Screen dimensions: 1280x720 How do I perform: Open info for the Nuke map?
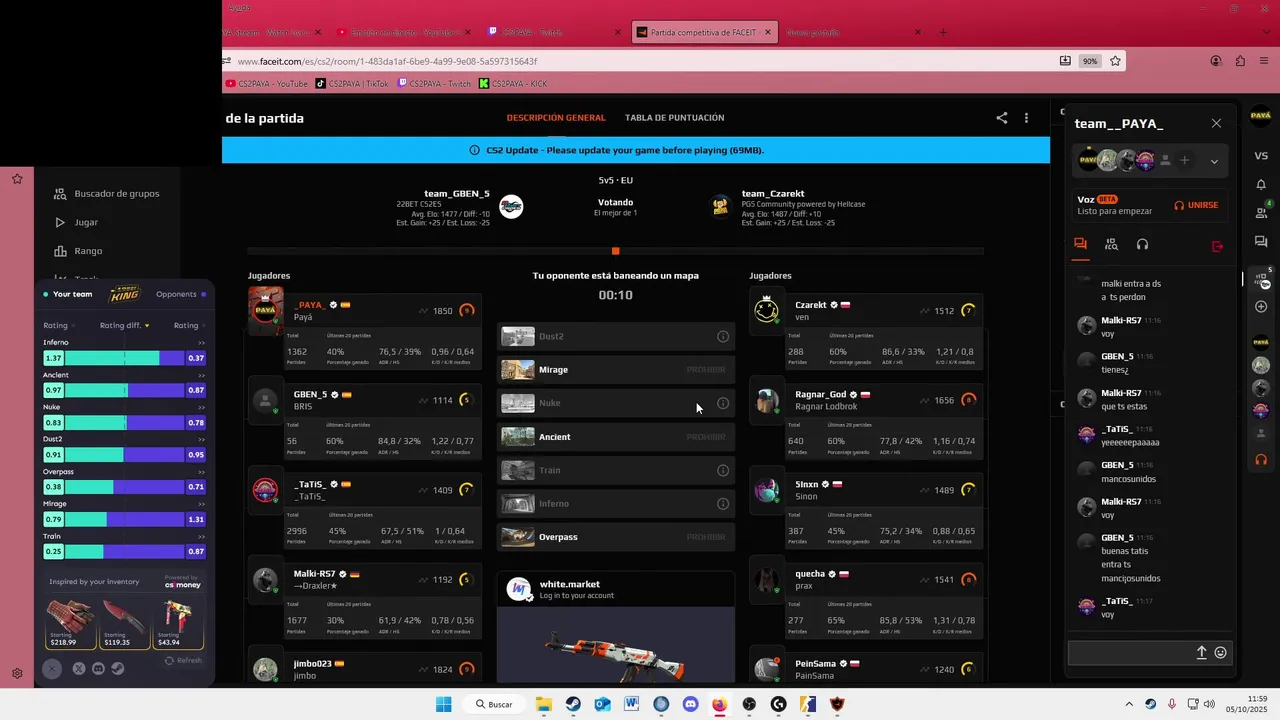(723, 403)
